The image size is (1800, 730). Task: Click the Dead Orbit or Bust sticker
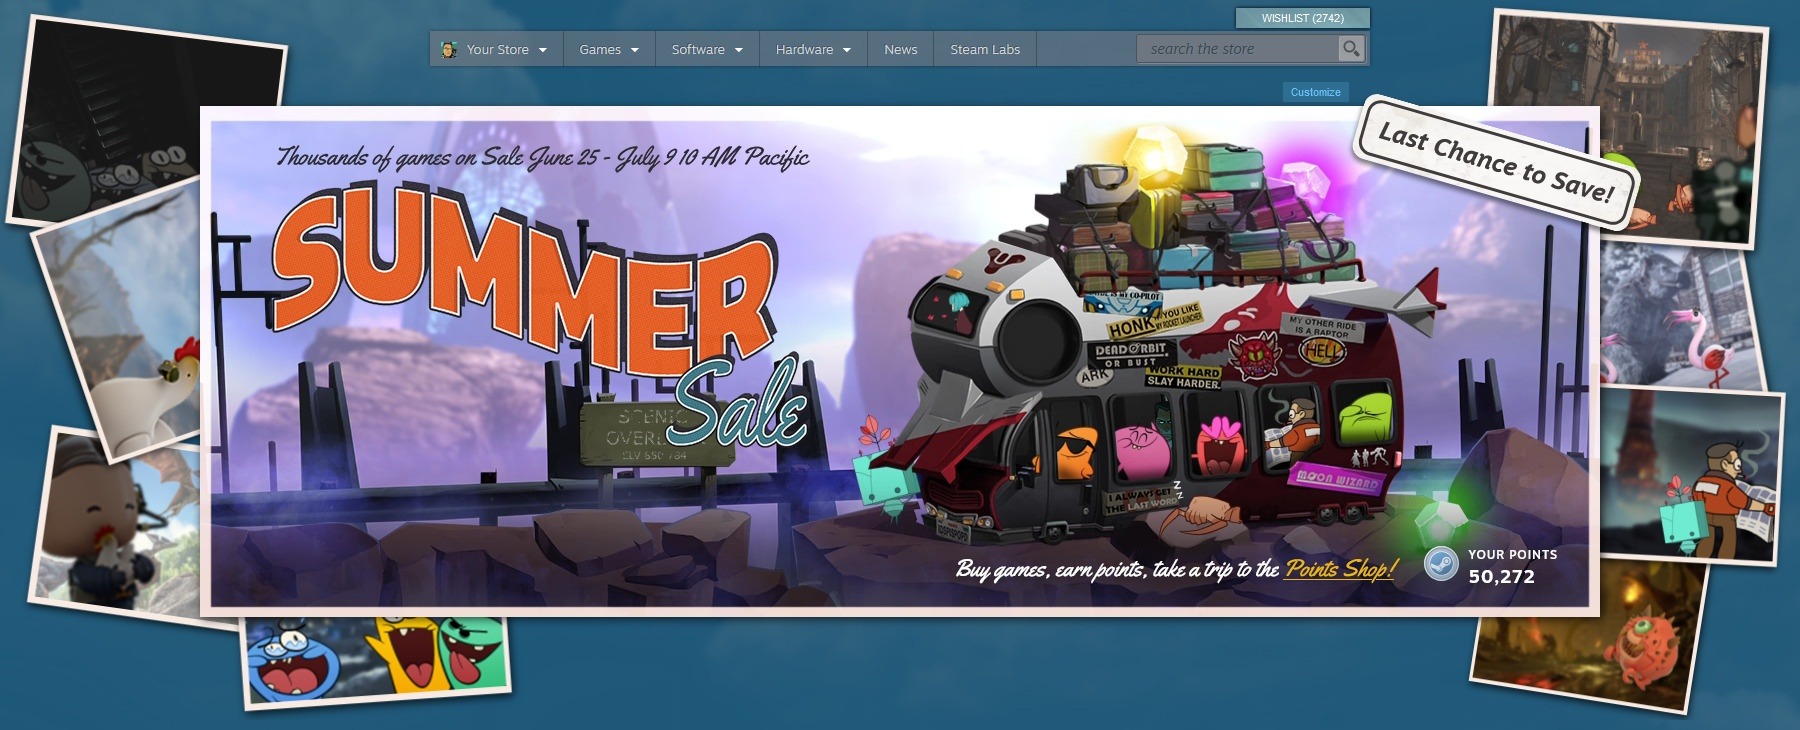(1130, 355)
